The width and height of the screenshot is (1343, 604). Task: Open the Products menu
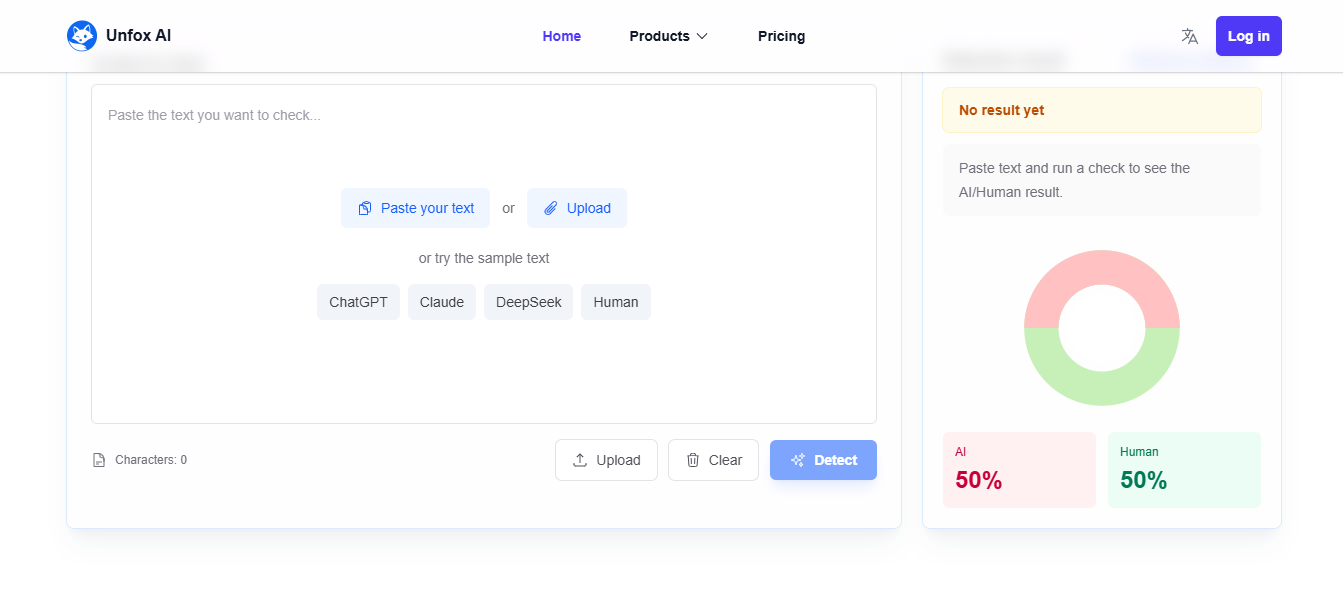point(669,36)
